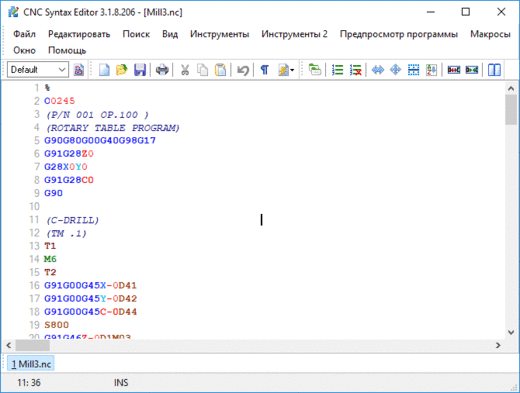Open the Поиск menu
The height and width of the screenshot is (393, 520).
click(x=136, y=34)
